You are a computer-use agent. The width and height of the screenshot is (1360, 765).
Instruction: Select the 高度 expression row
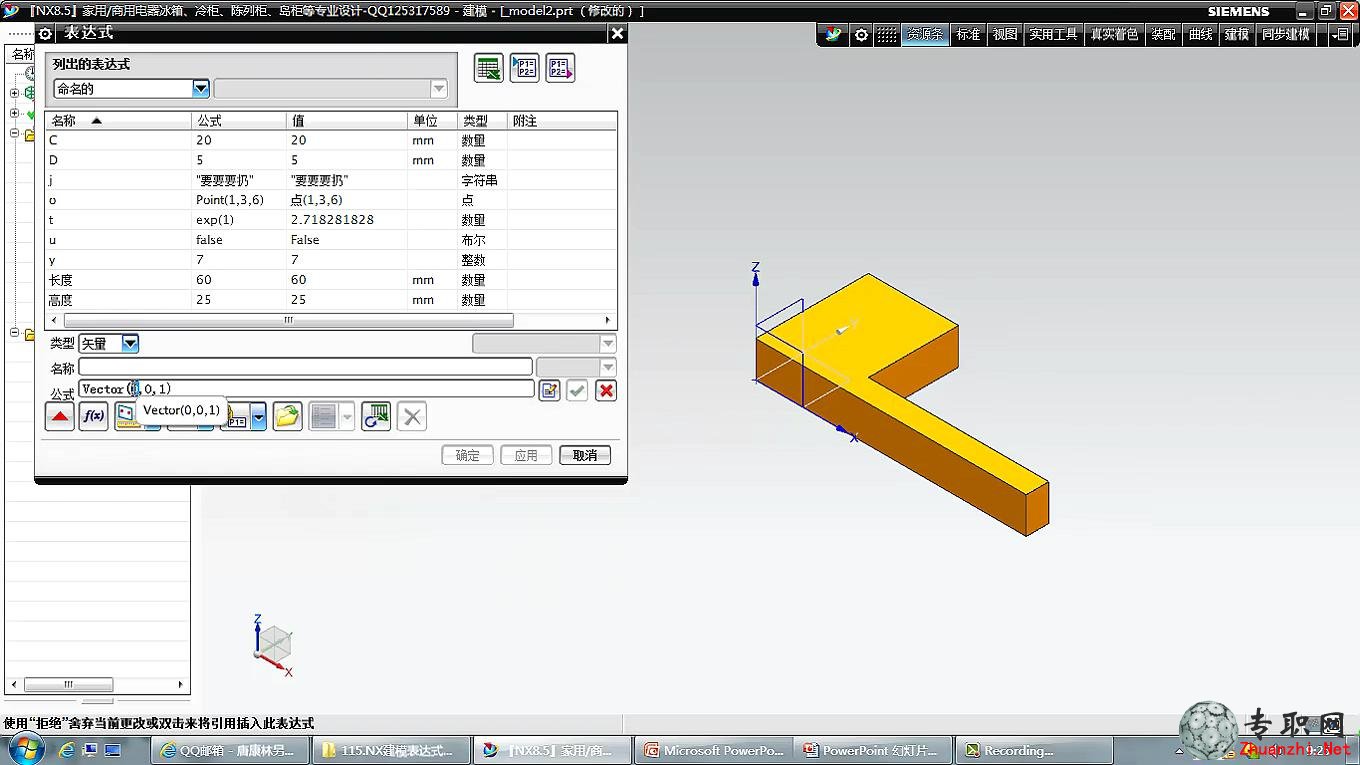[x=330, y=300]
